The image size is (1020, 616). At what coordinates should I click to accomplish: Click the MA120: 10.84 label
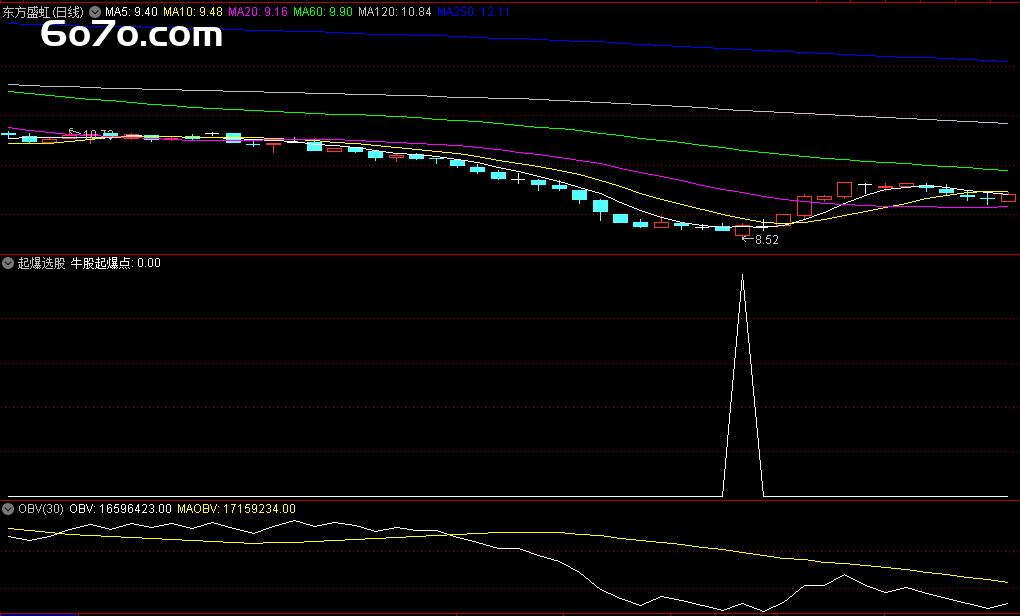(395, 11)
